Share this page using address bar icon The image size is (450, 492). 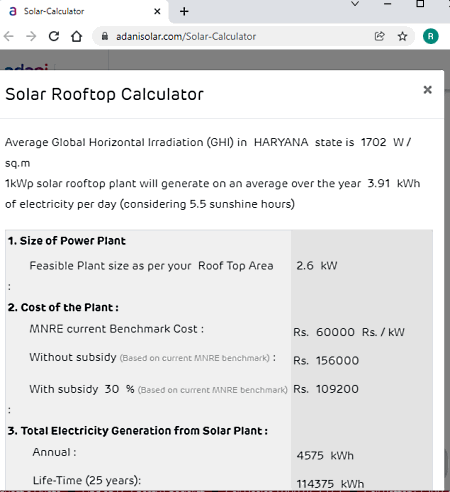pos(380,36)
